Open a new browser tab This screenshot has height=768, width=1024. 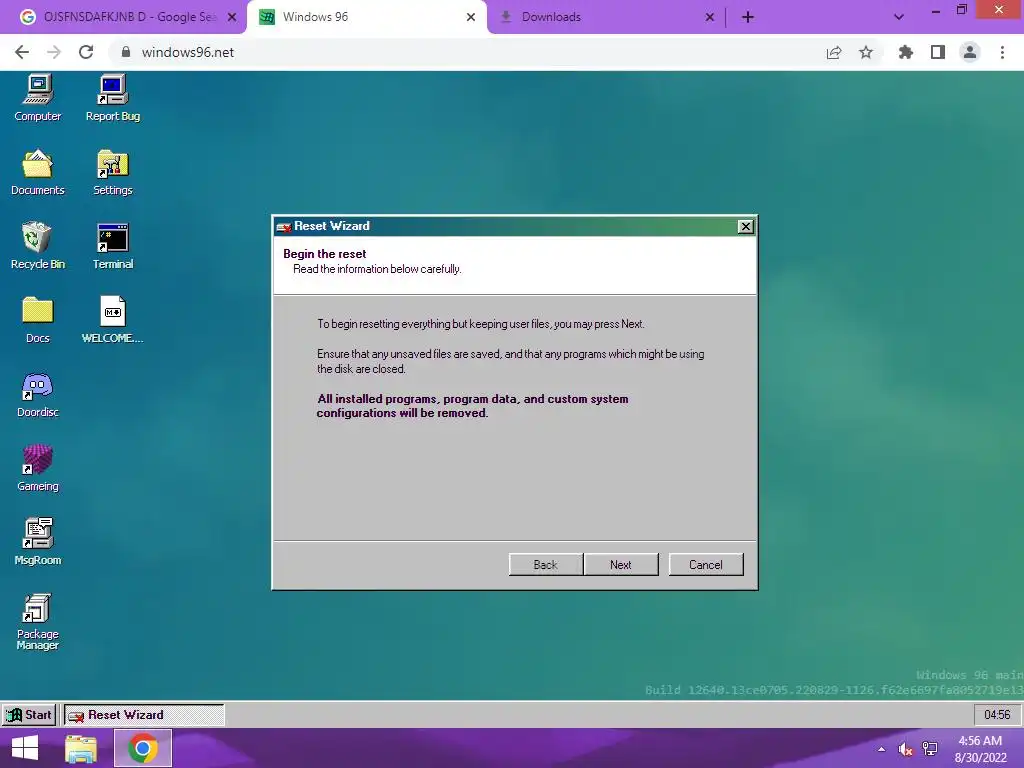pyautogui.click(x=748, y=17)
